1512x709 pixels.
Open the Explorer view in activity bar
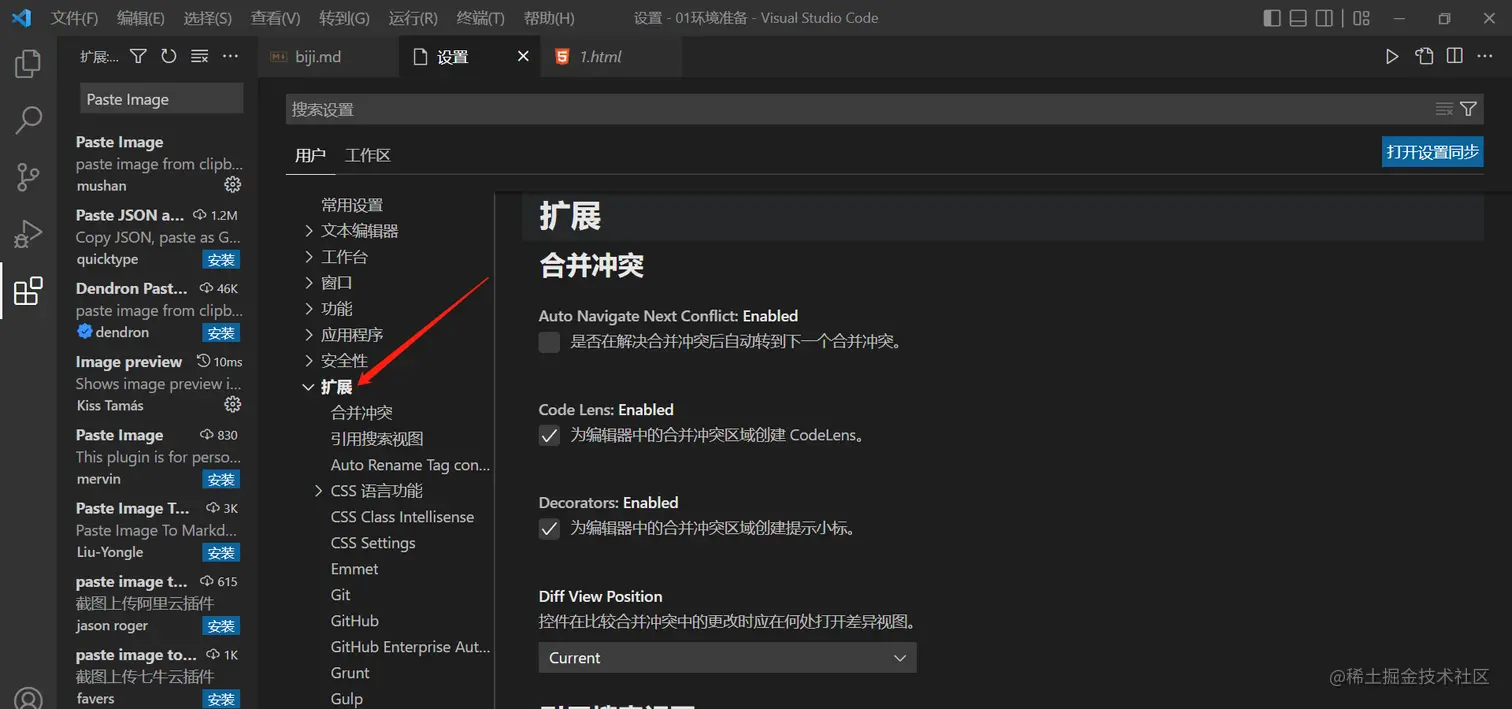click(x=28, y=64)
